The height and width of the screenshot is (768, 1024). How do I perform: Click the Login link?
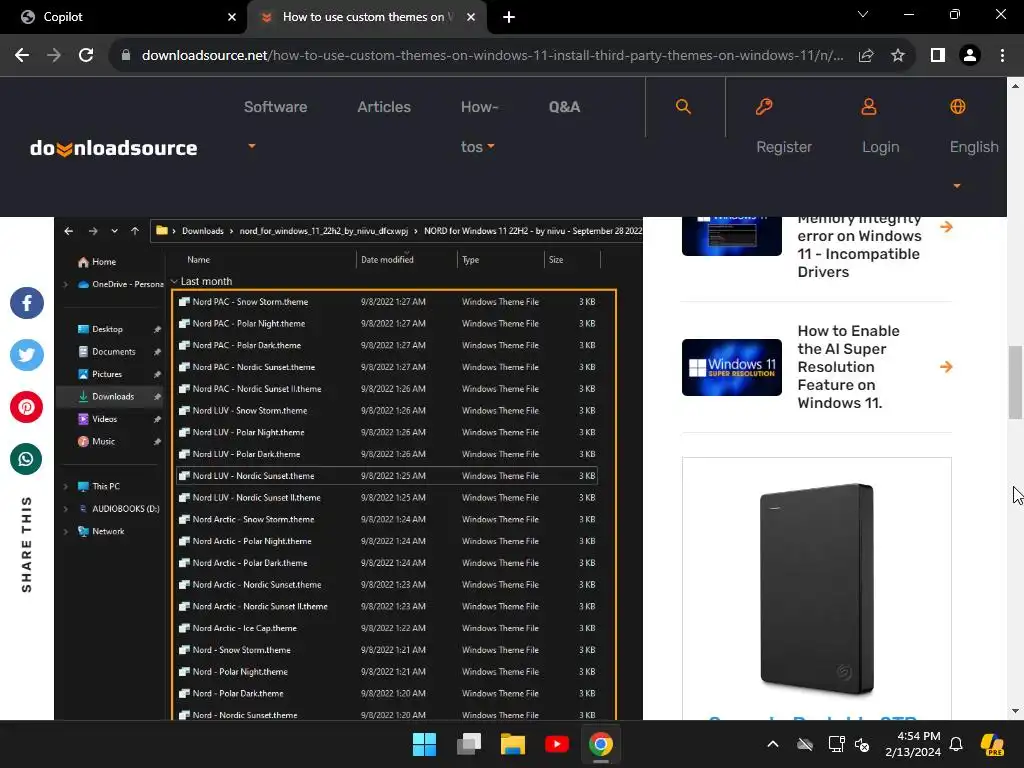[x=880, y=147]
